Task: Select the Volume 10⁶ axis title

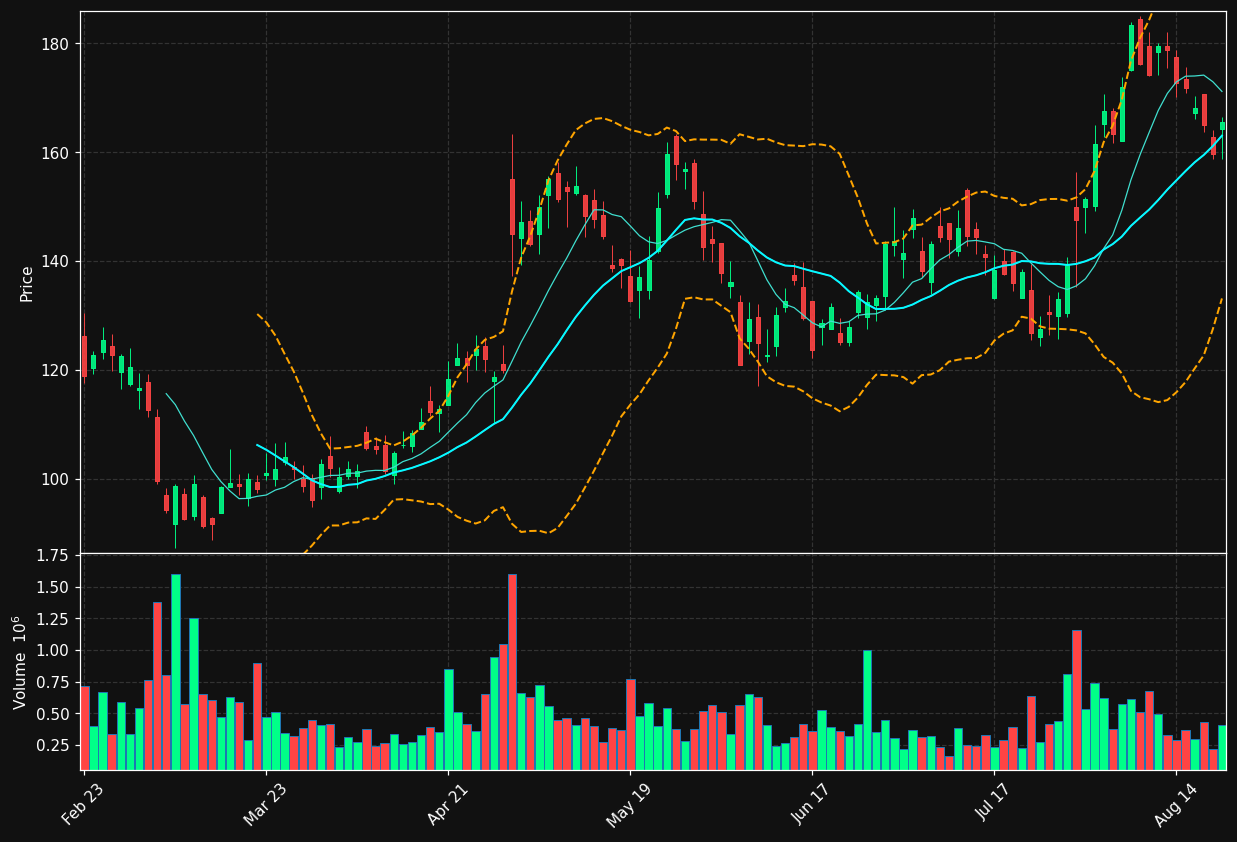Action: [x=21, y=662]
